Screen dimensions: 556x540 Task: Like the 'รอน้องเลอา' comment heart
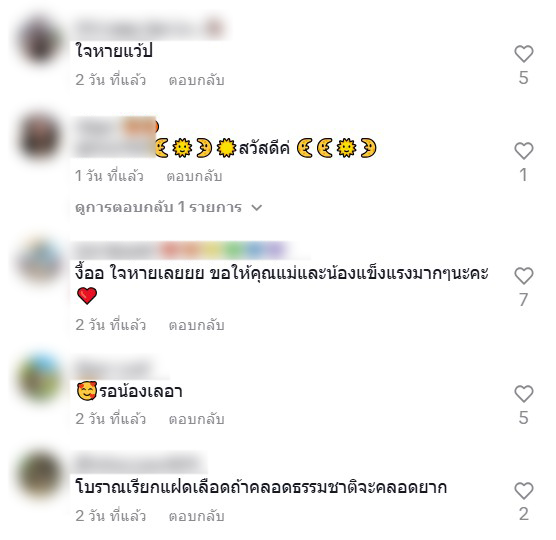(524, 394)
